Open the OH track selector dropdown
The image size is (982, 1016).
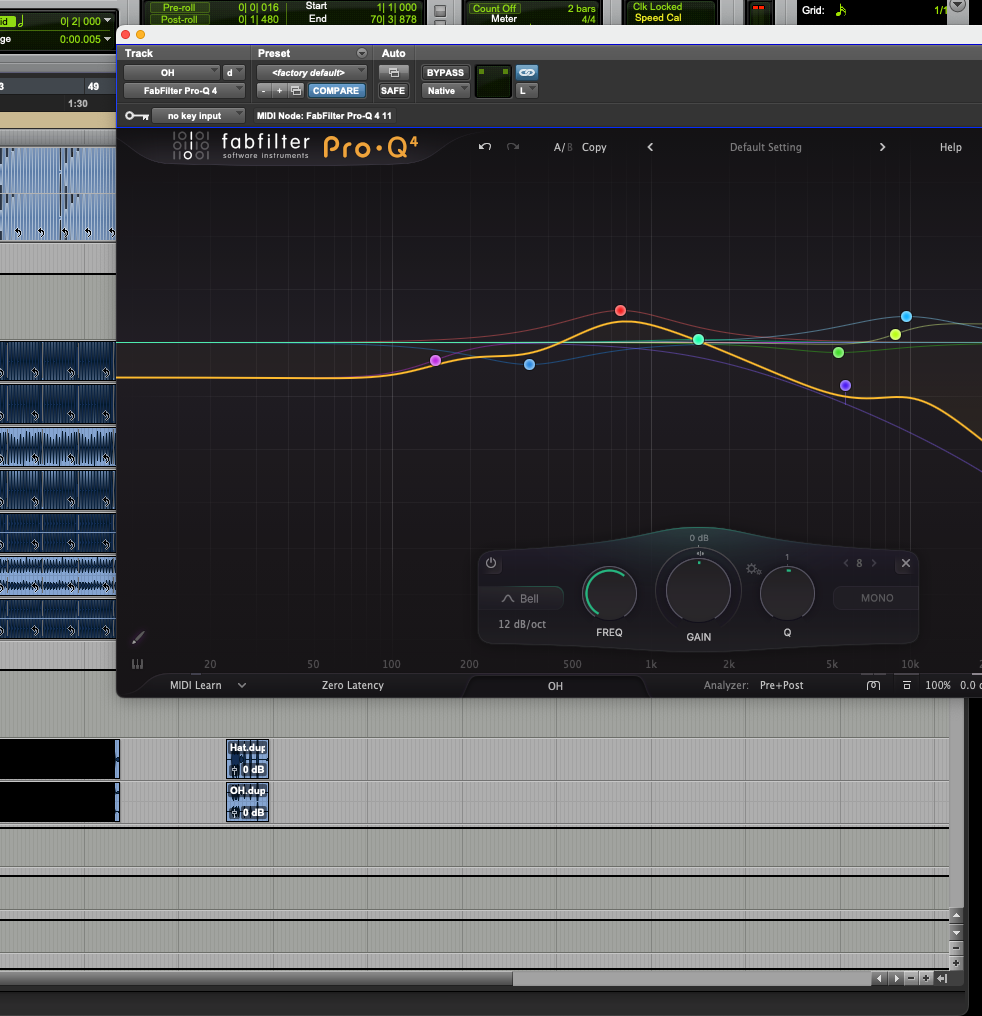click(x=172, y=73)
